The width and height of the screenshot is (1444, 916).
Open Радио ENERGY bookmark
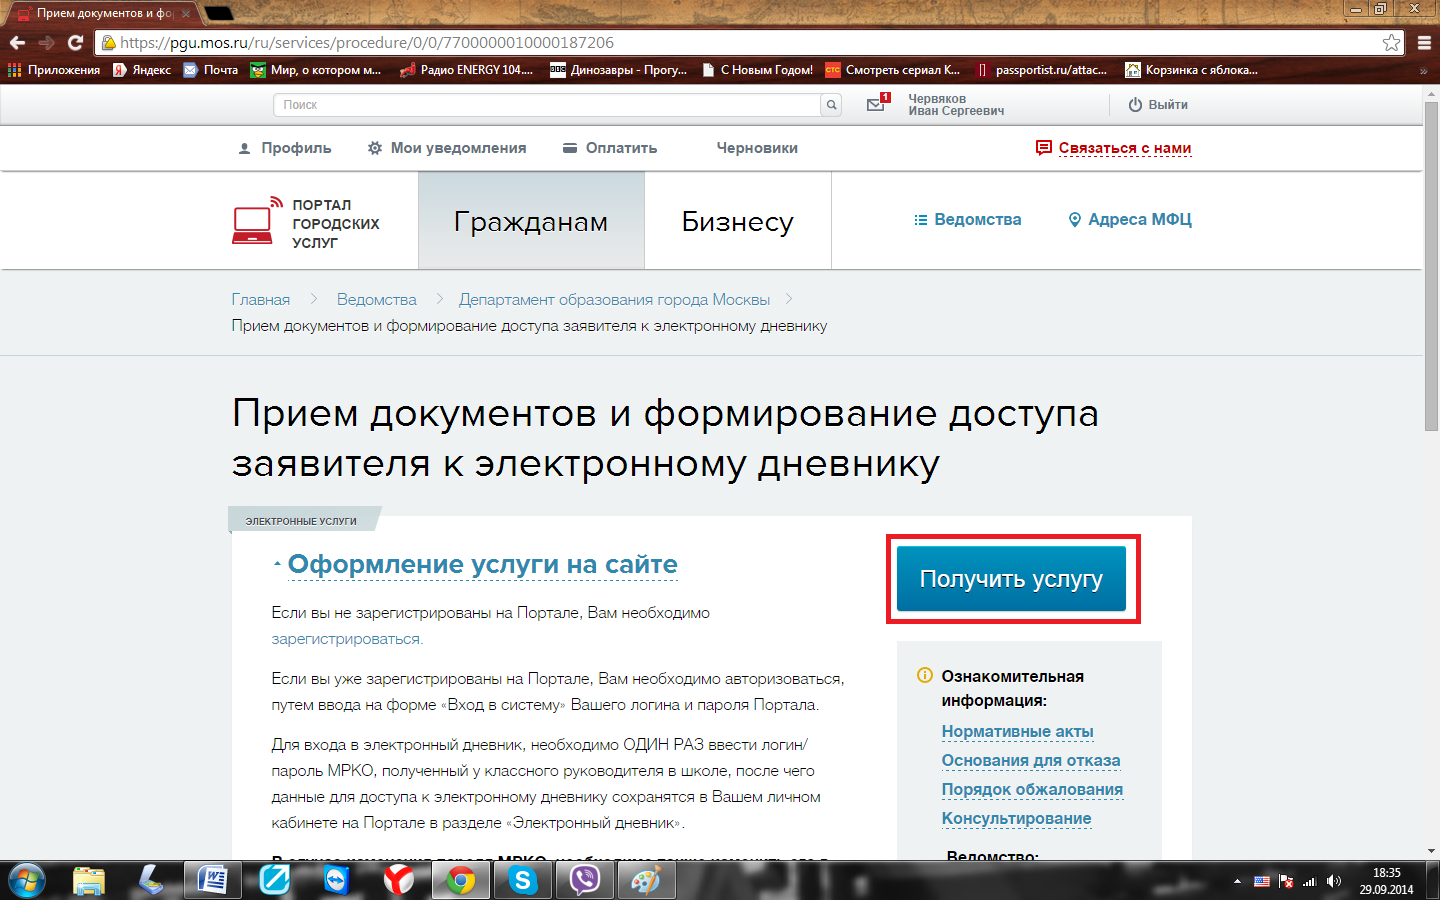pyautogui.click(x=468, y=70)
